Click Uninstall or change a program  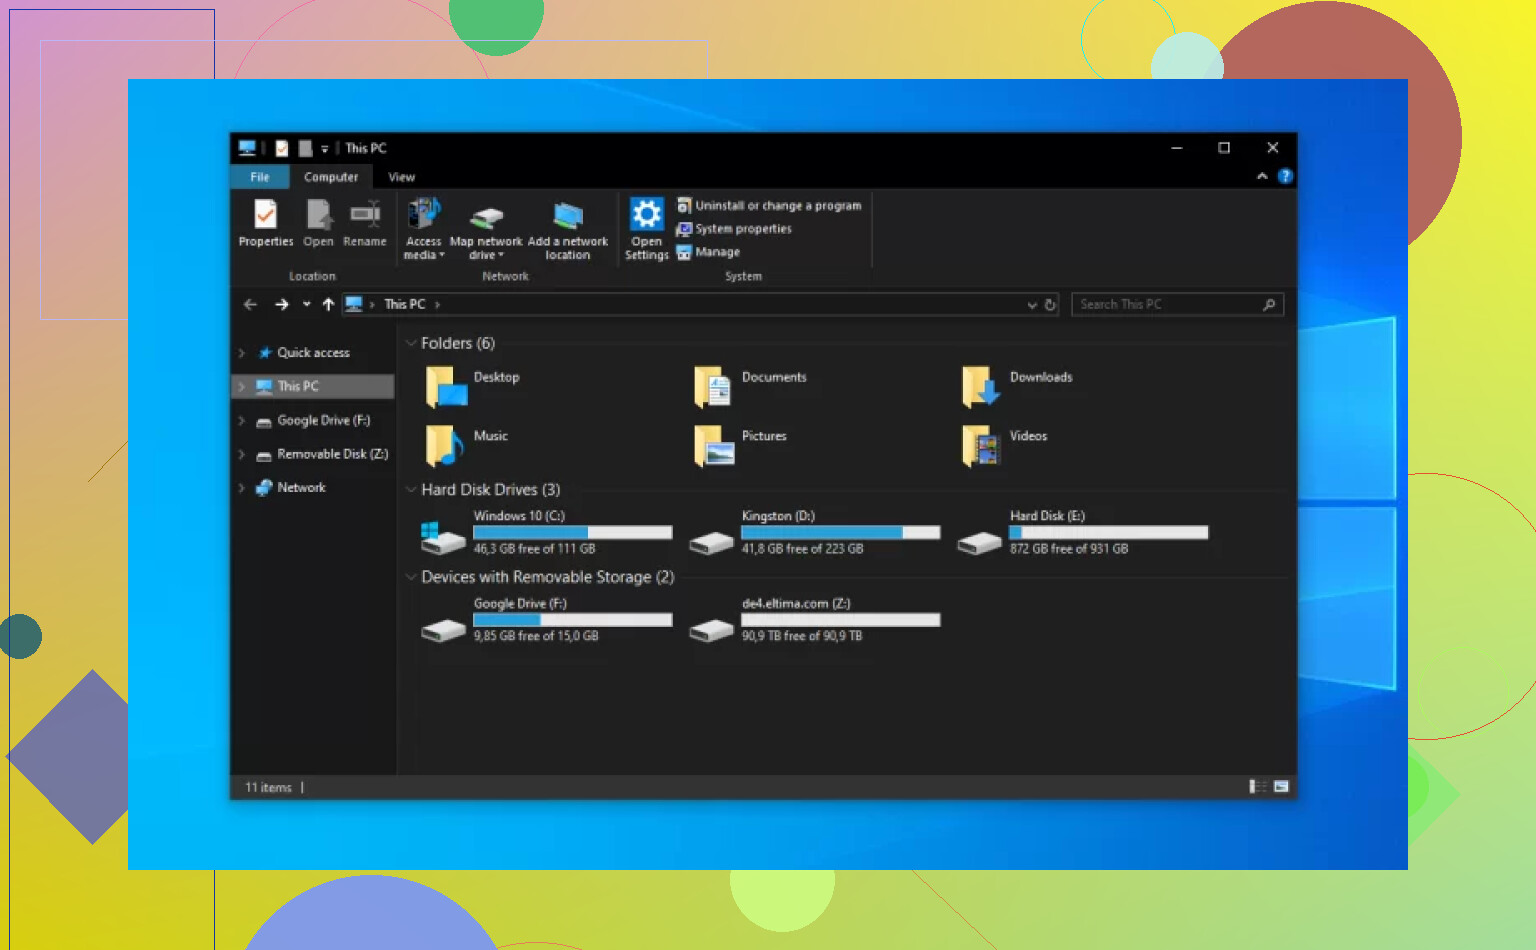coord(777,206)
